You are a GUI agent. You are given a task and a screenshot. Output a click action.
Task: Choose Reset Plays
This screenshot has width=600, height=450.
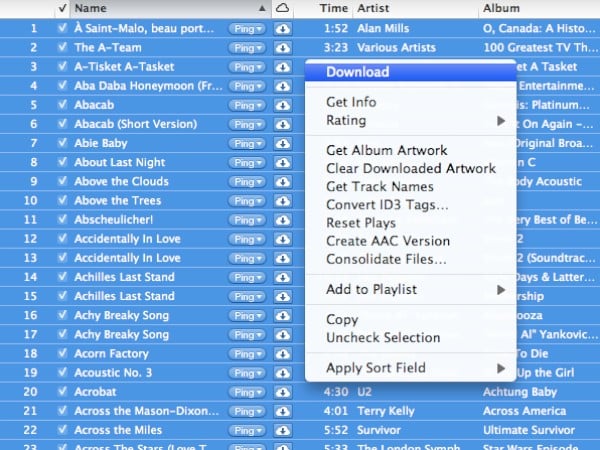click(411, 223)
